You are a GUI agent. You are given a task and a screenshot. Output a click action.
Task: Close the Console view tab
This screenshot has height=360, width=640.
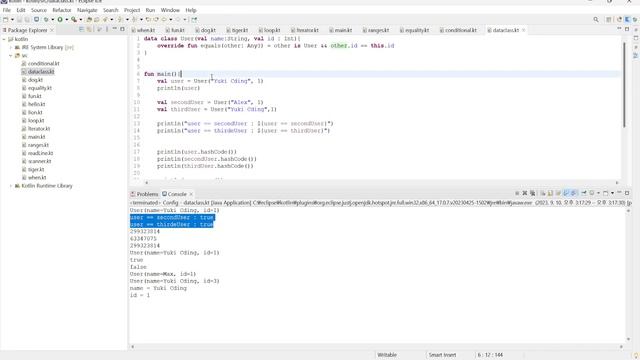coord(191,194)
